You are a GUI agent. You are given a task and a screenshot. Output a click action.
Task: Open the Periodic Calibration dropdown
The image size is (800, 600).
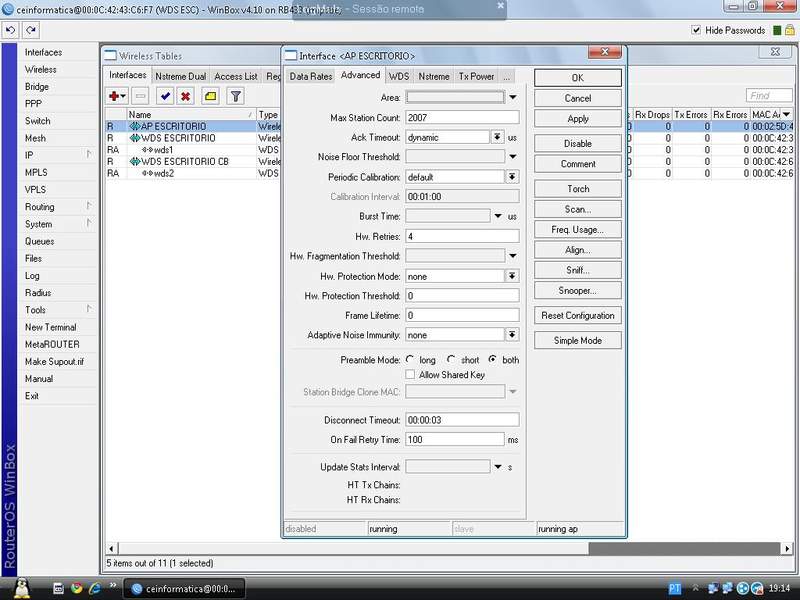tap(512, 177)
